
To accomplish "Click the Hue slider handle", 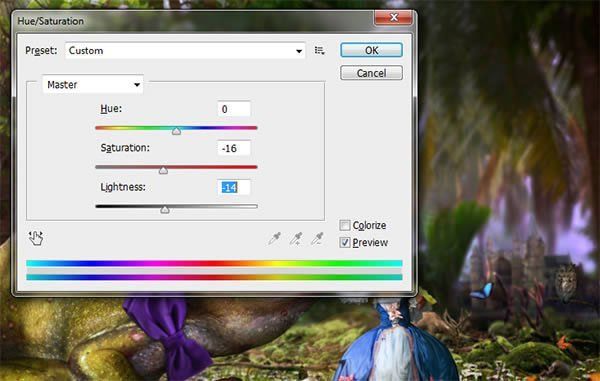I will pyautogui.click(x=176, y=131).
